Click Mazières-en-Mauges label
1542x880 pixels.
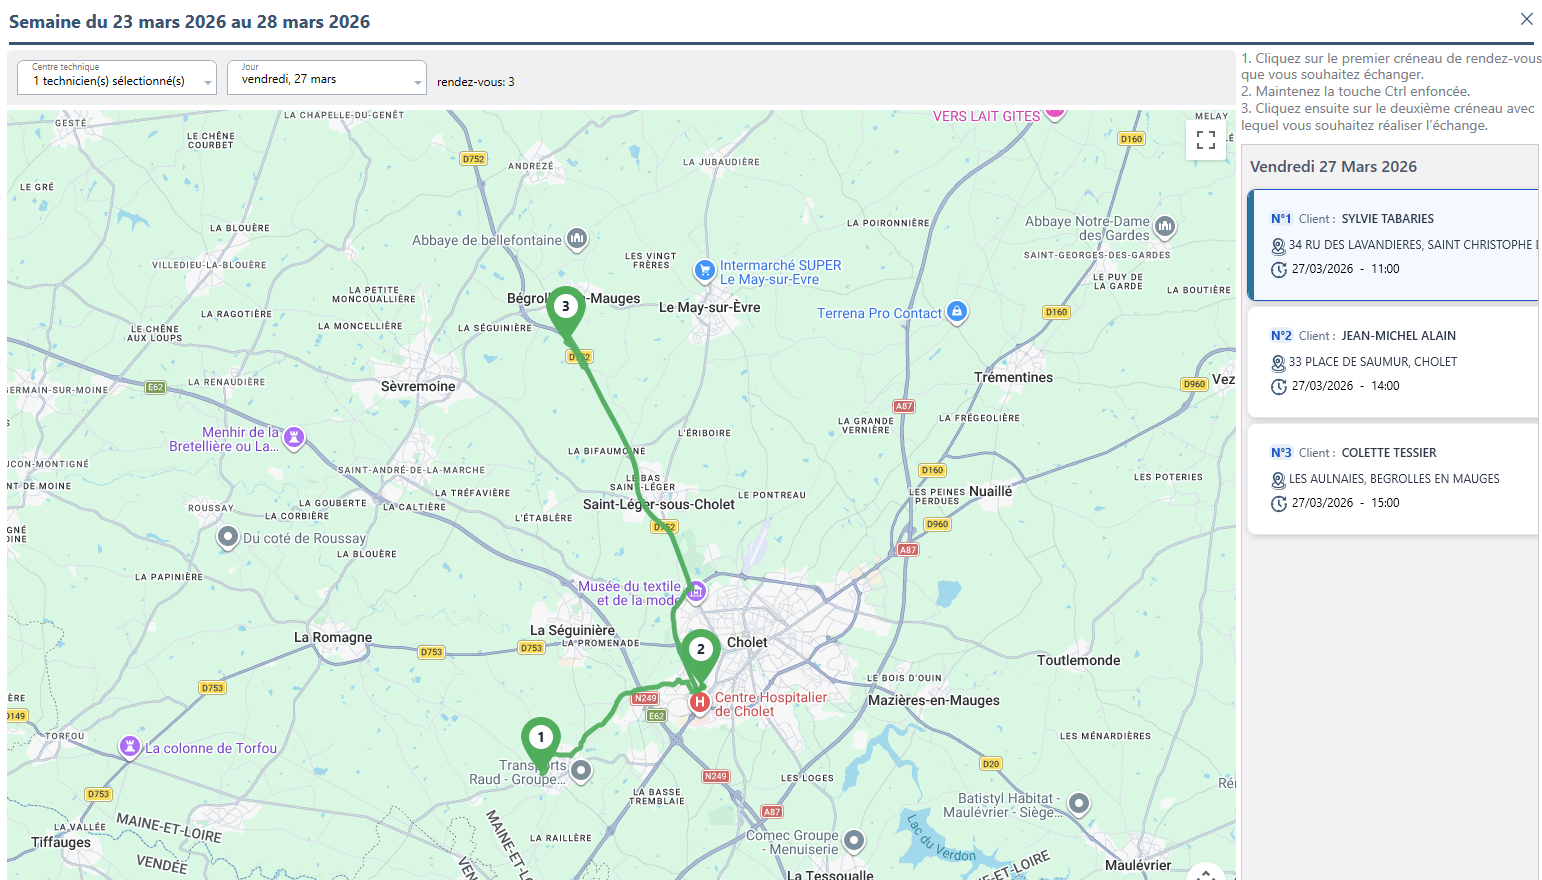[x=934, y=700]
